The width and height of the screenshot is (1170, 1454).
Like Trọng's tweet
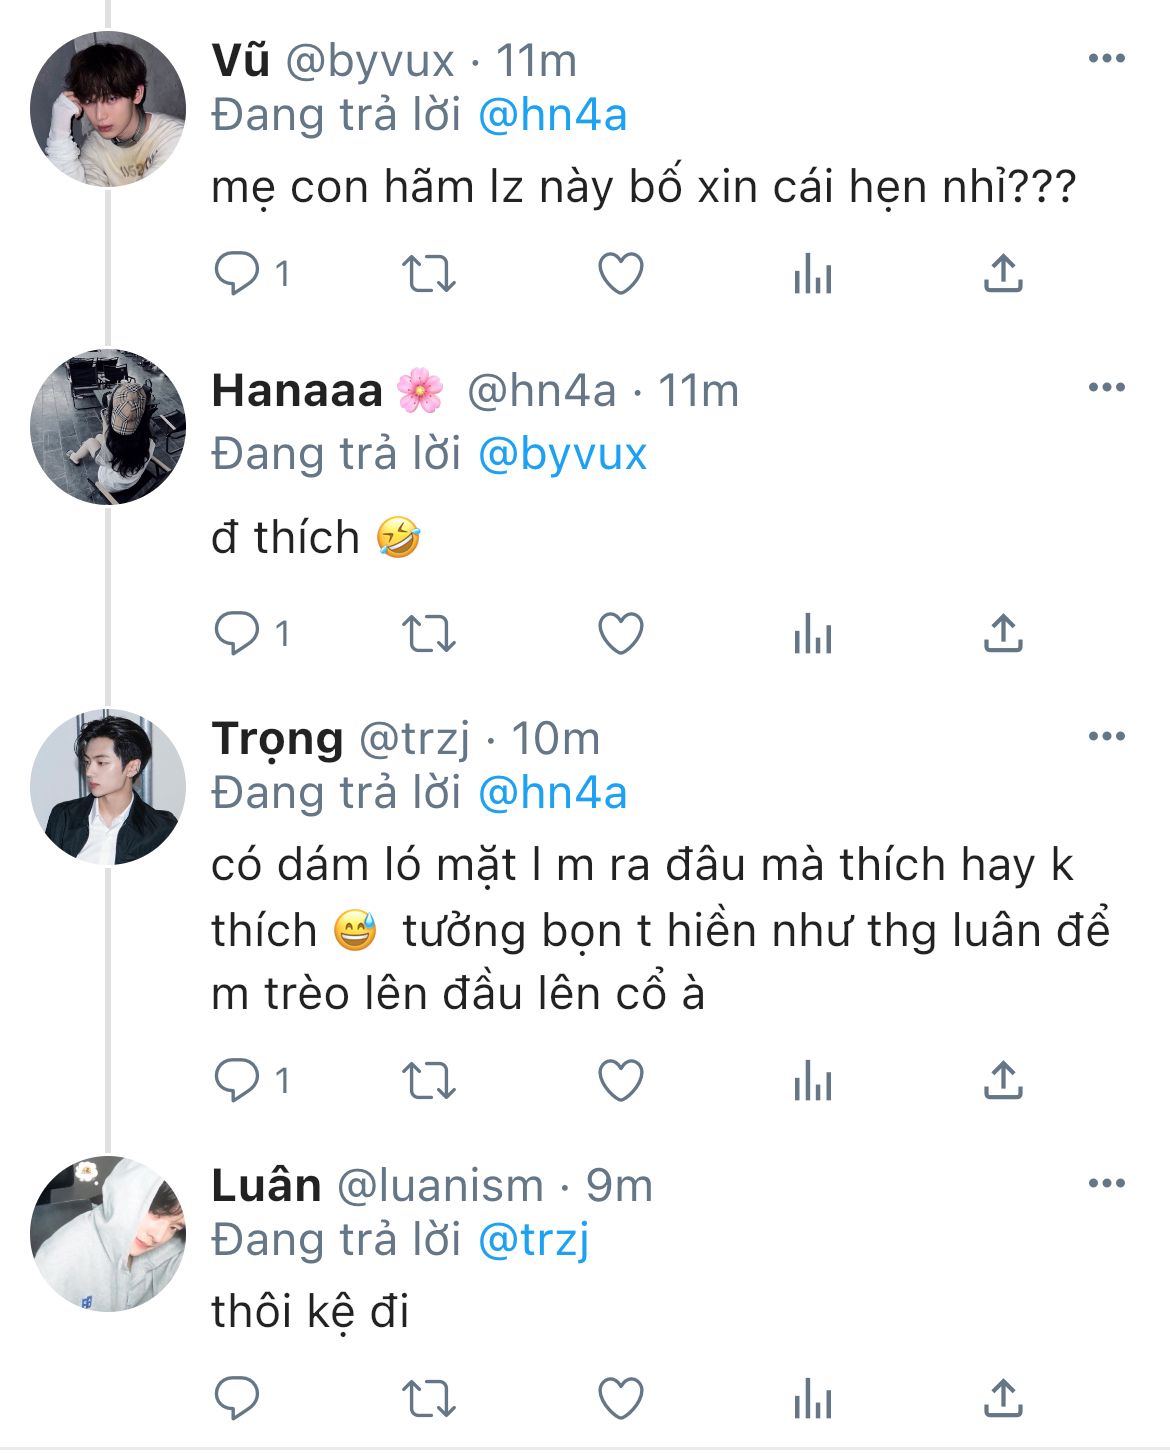pyautogui.click(x=620, y=1081)
